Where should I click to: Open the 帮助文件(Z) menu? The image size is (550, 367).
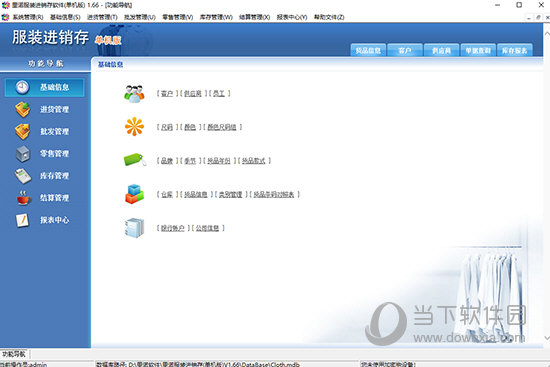(x=329, y=17)
